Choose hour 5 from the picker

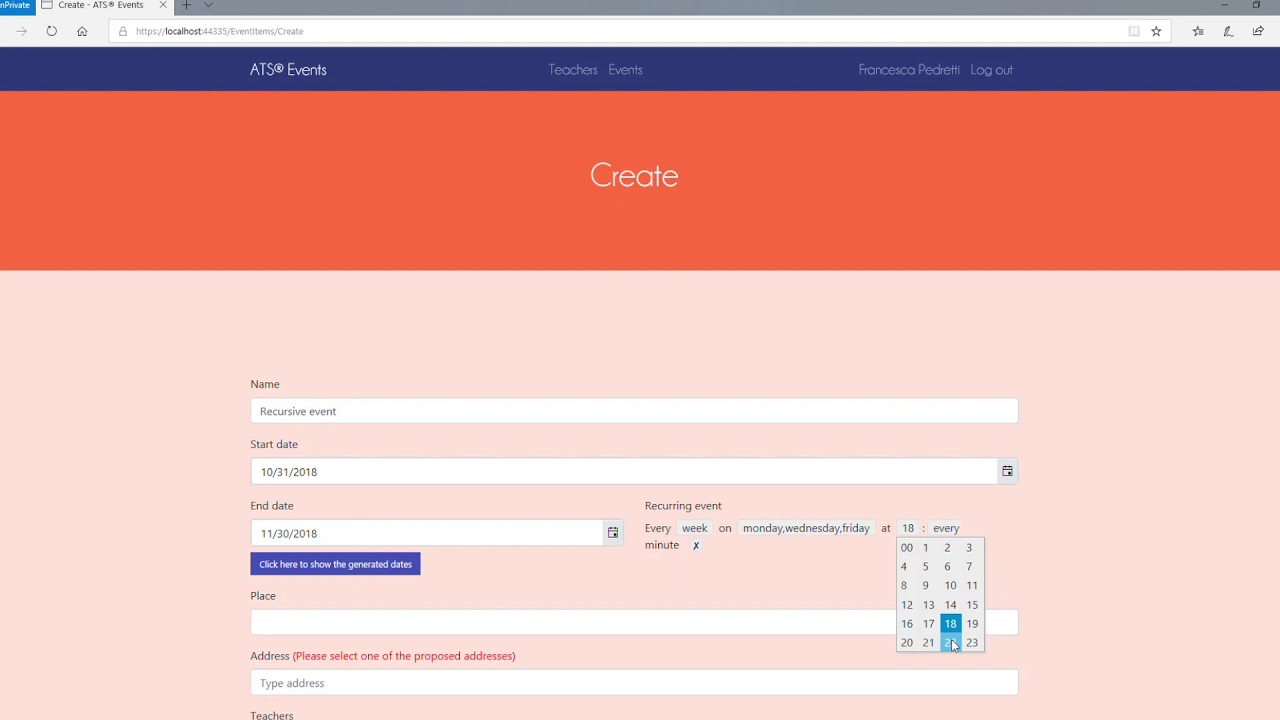[x=925, y=566]
